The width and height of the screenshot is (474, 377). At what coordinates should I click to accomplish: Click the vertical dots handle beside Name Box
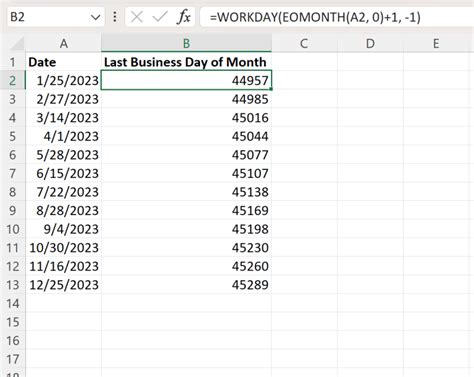point(115,17)
